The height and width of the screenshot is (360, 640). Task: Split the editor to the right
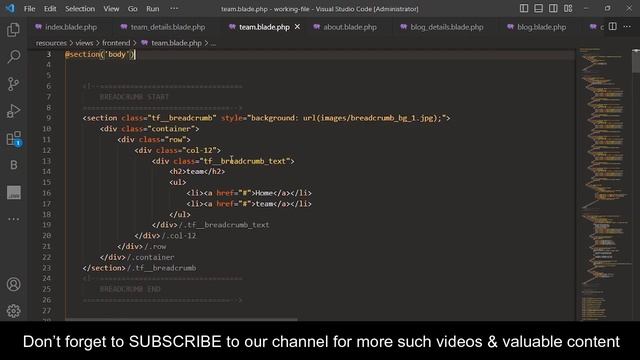(x=613, y=27)
